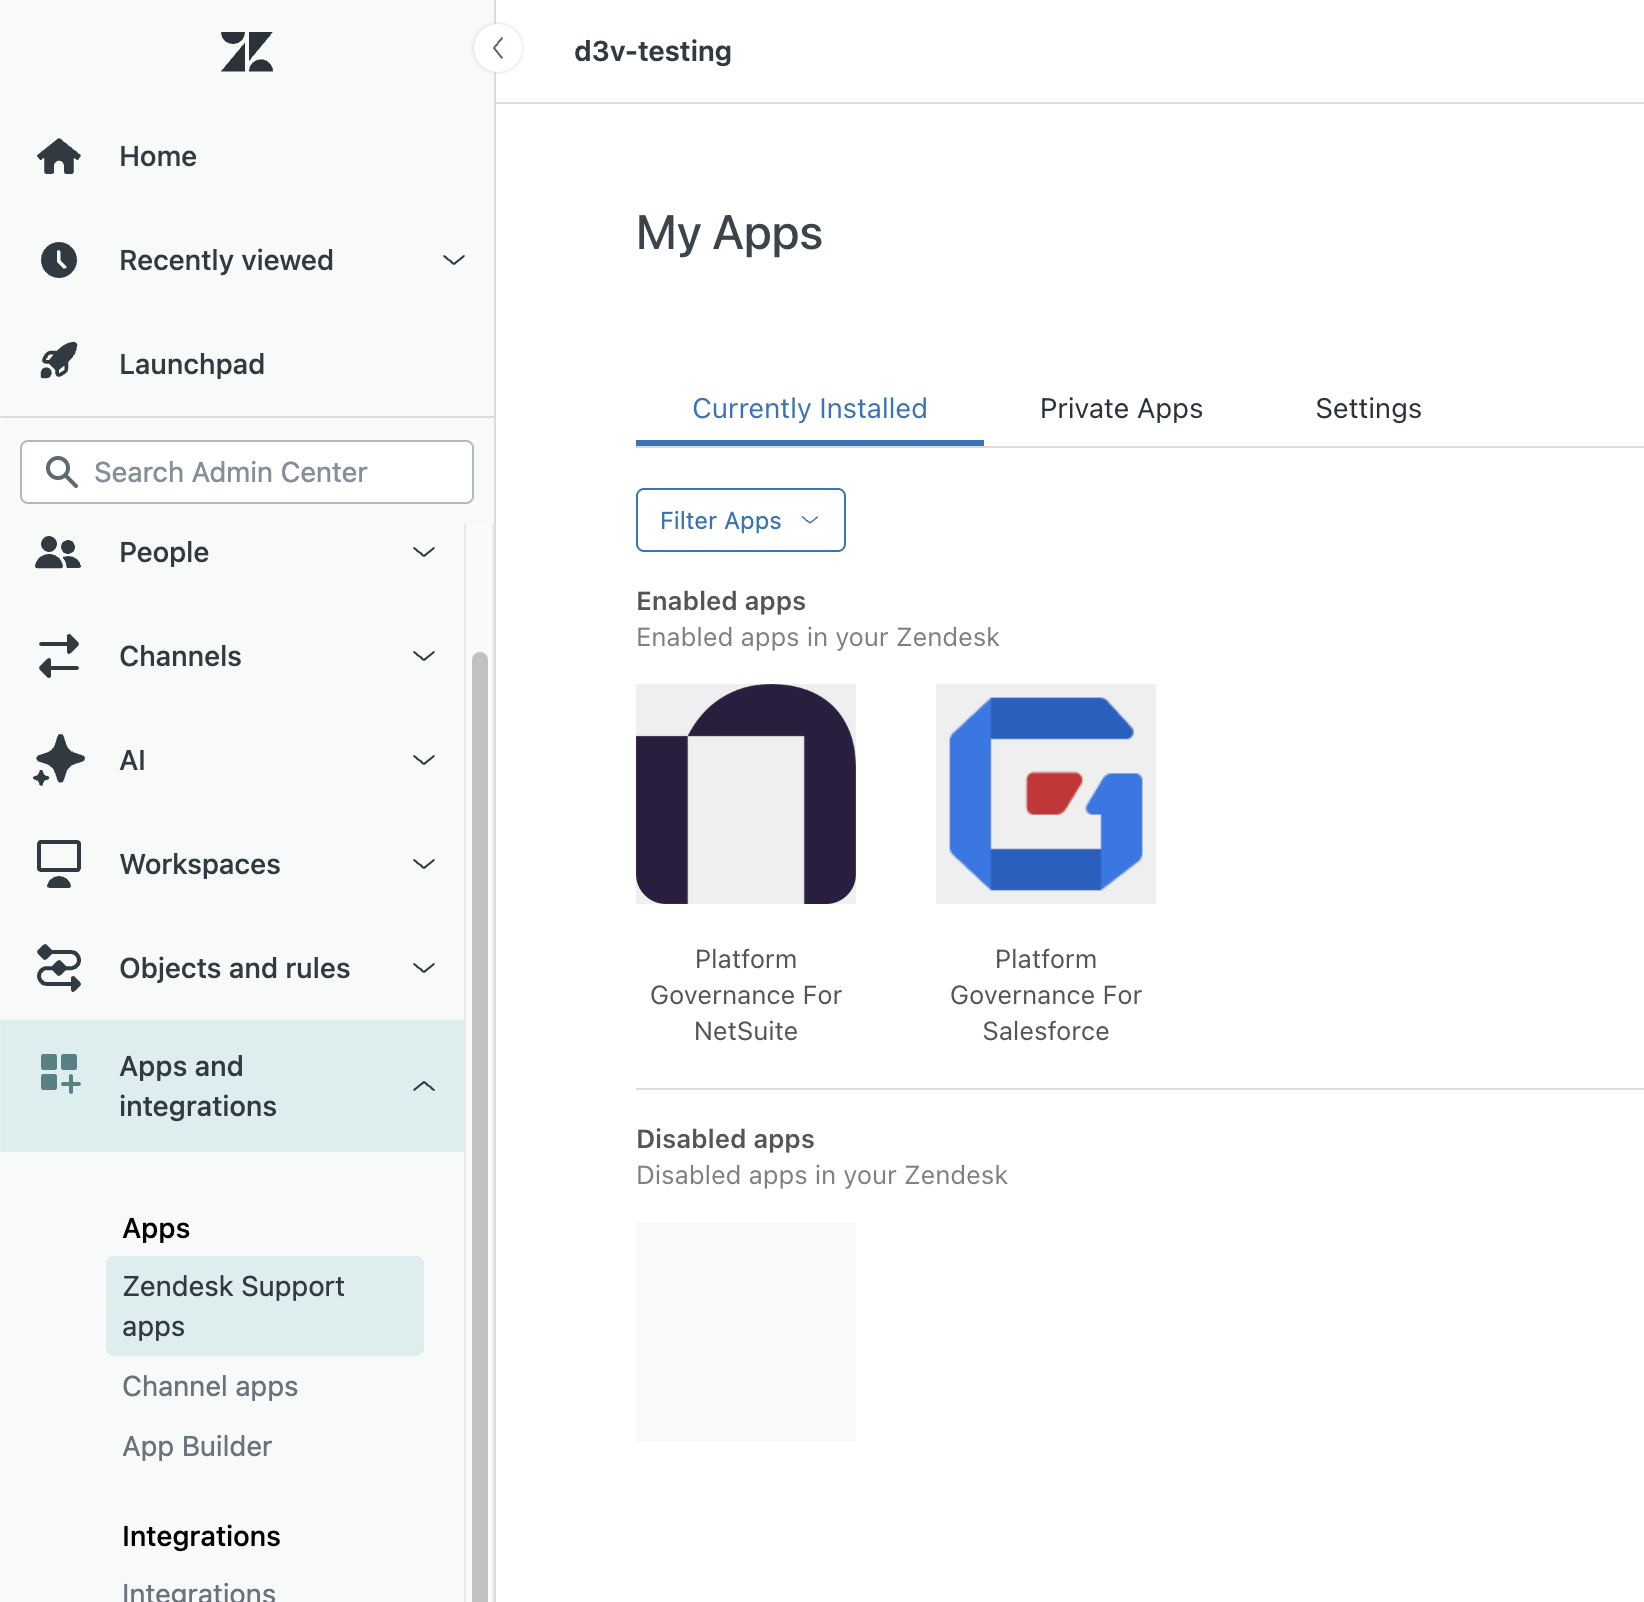
Task: Expand the Recently viewed section
Action: (453, 260)
